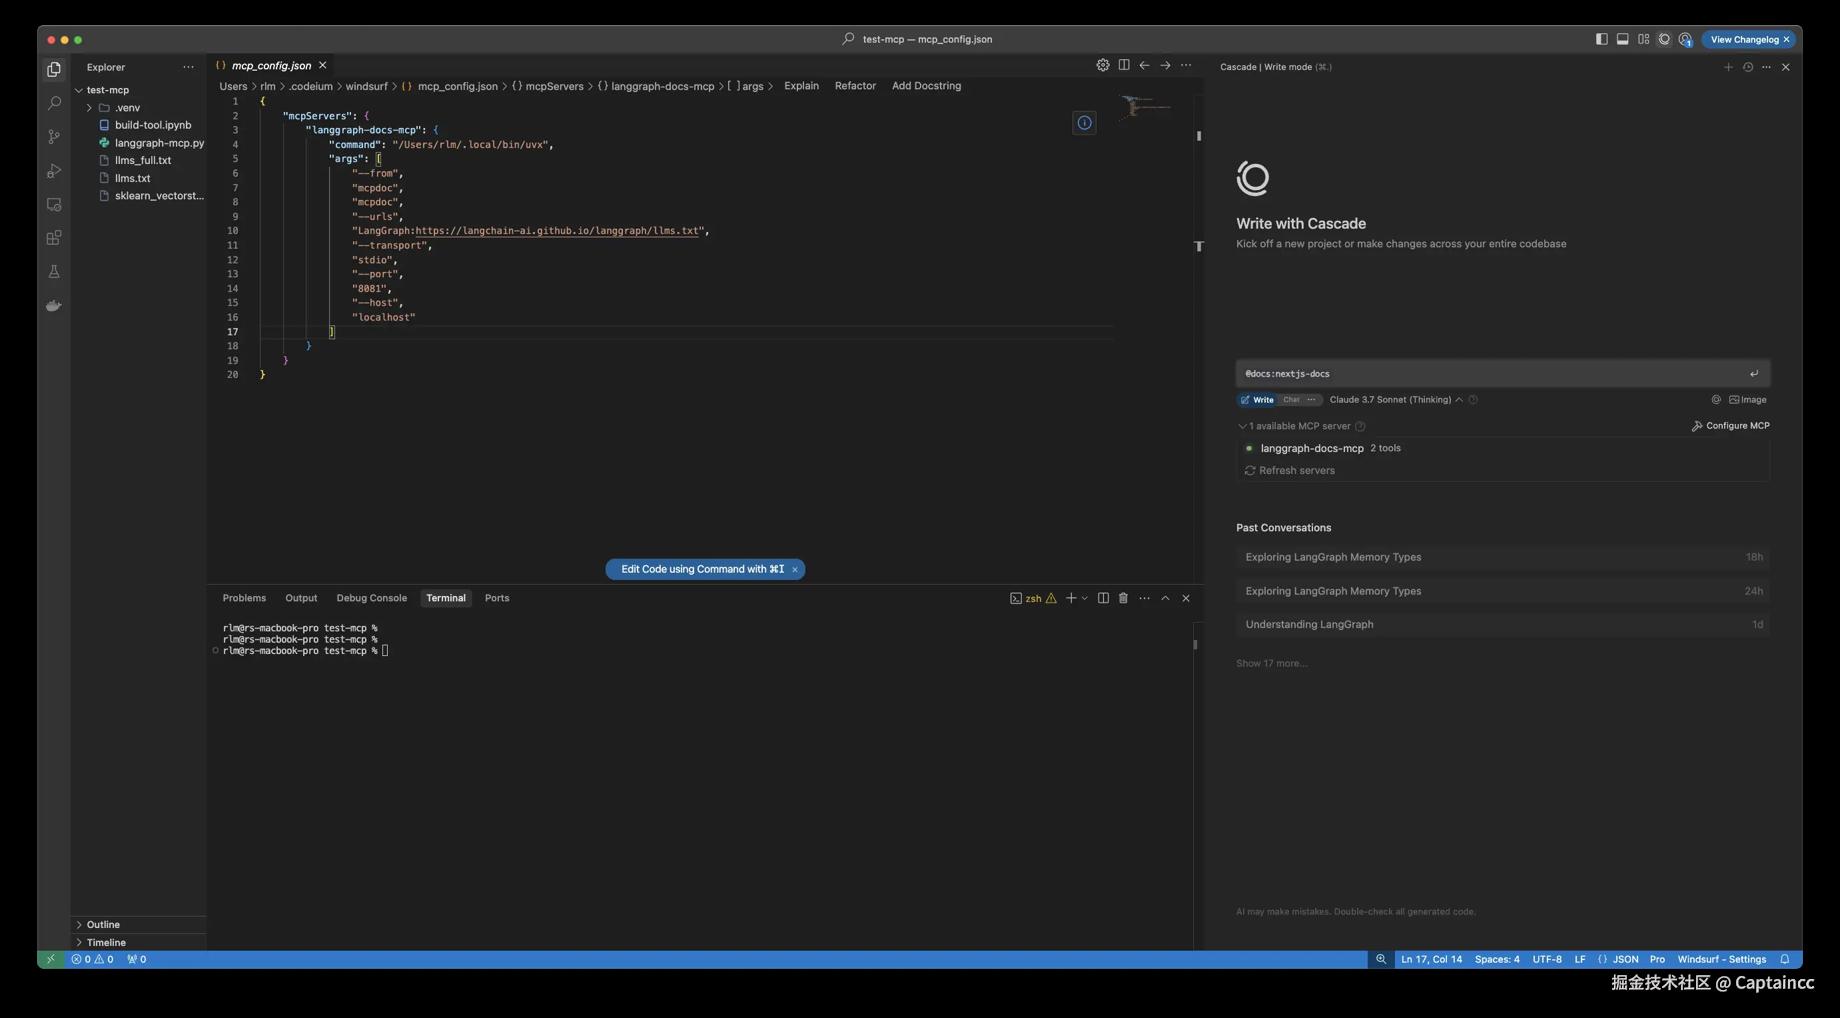Attach an Image to Cascade prompt
This screenshot has height=1018, width=1840.
[x=1747, y=400]
